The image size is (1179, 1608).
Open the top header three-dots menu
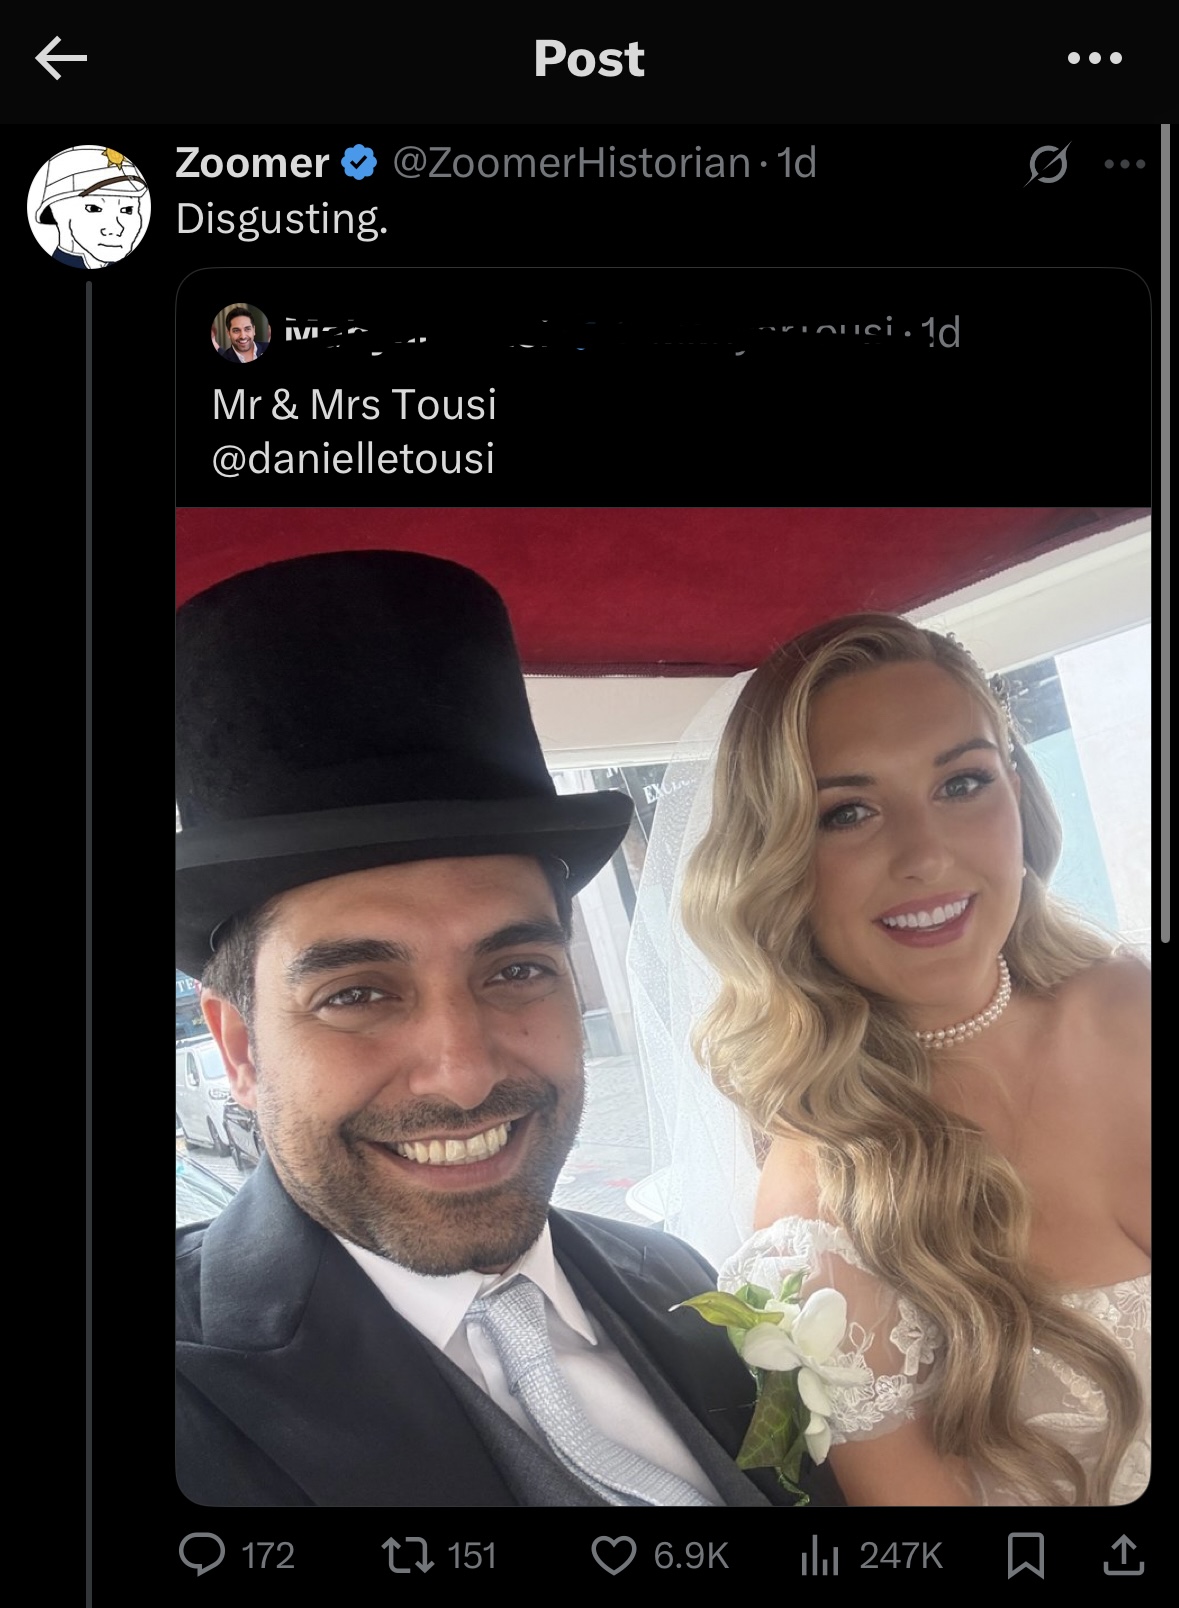[x=1094, y=59]
